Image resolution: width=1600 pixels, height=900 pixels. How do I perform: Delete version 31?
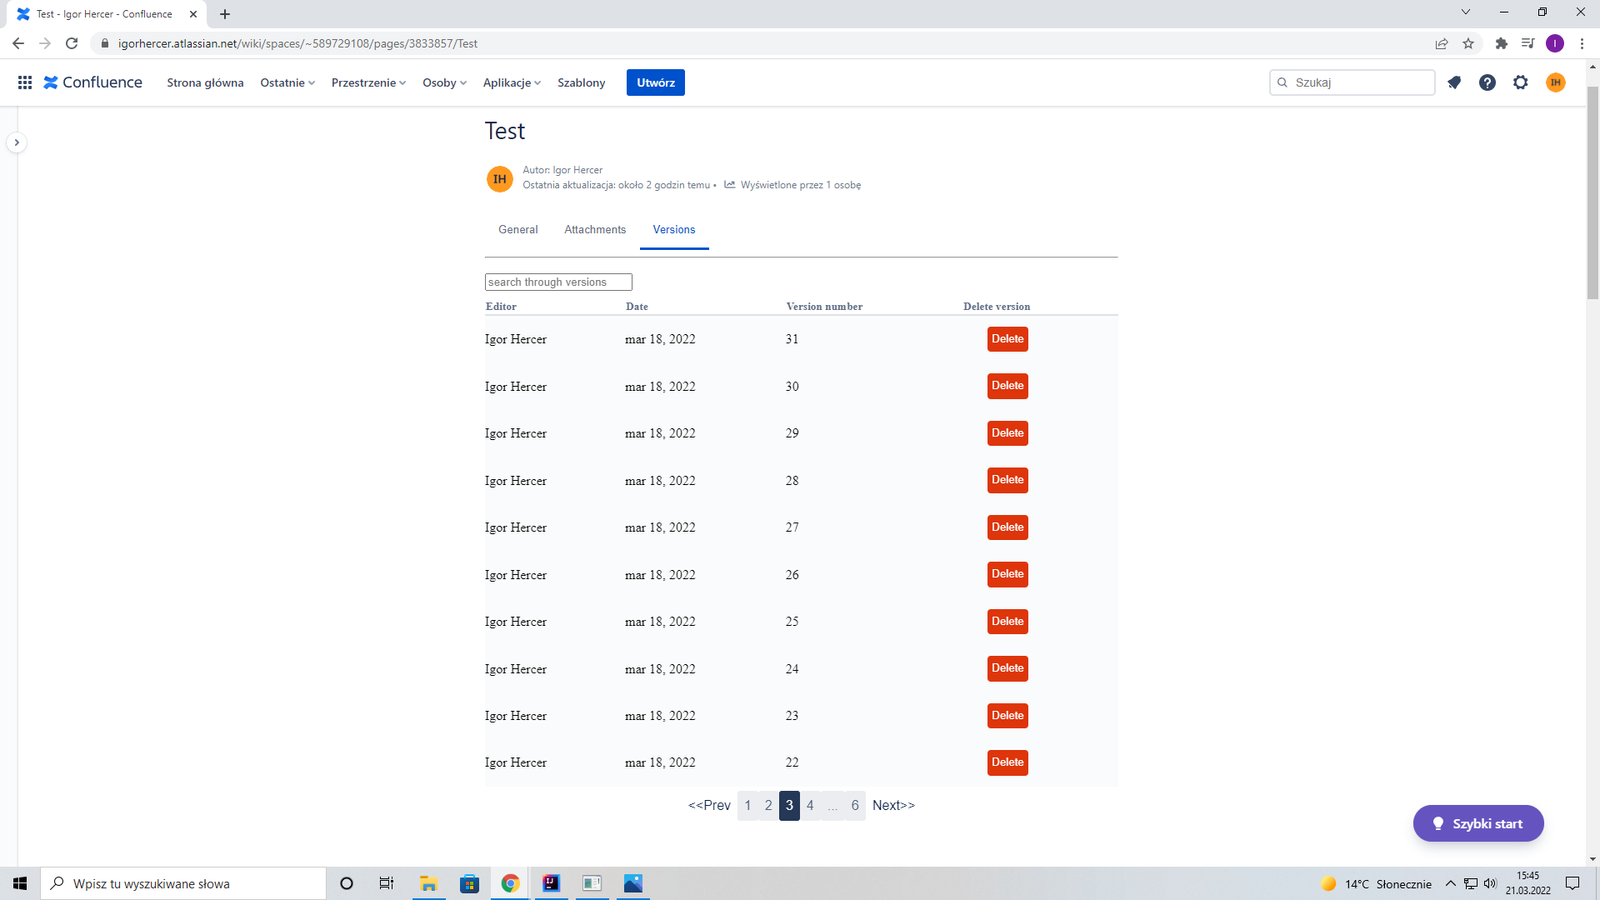[x=1007, y=339]
